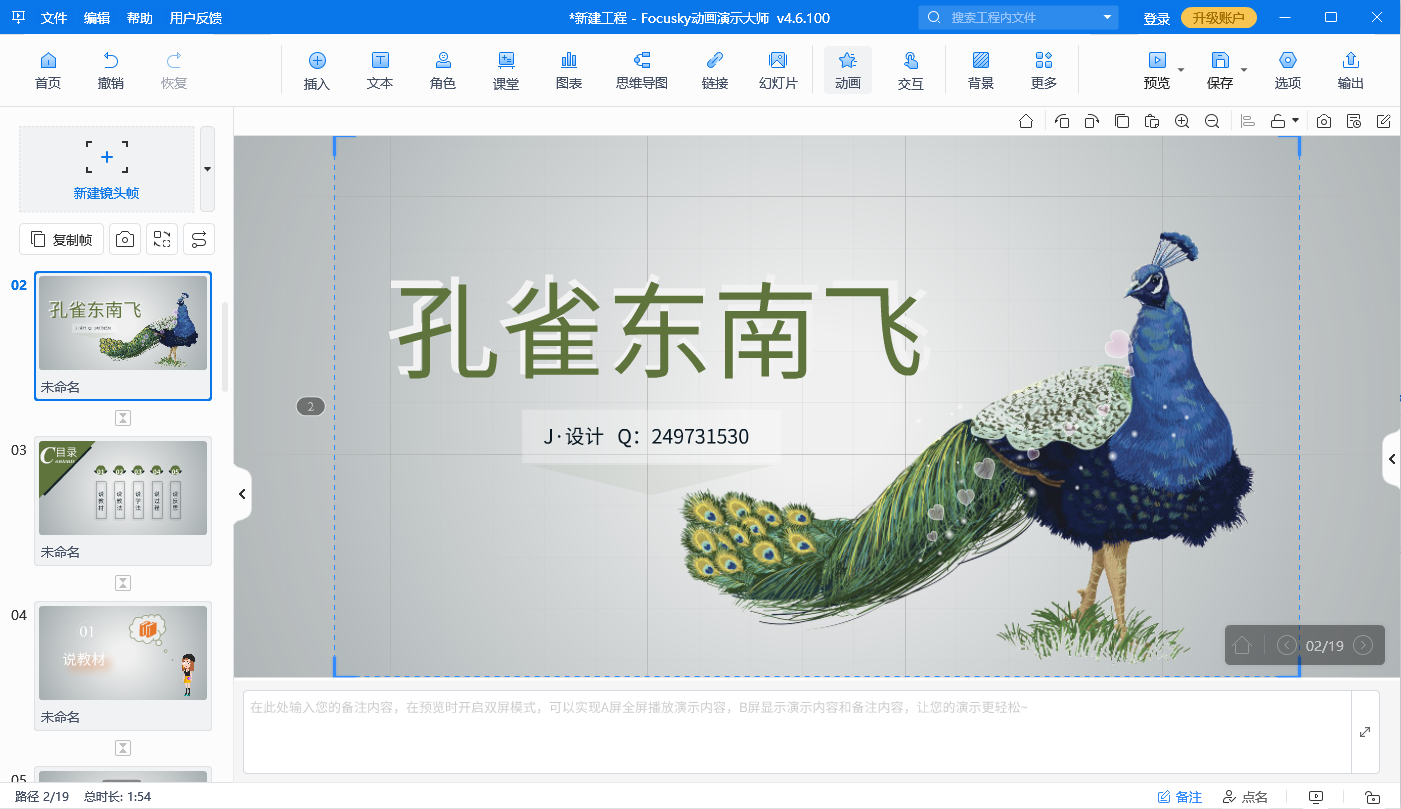Open the 更多 (More) tools menu

[x=1044, y=71]
